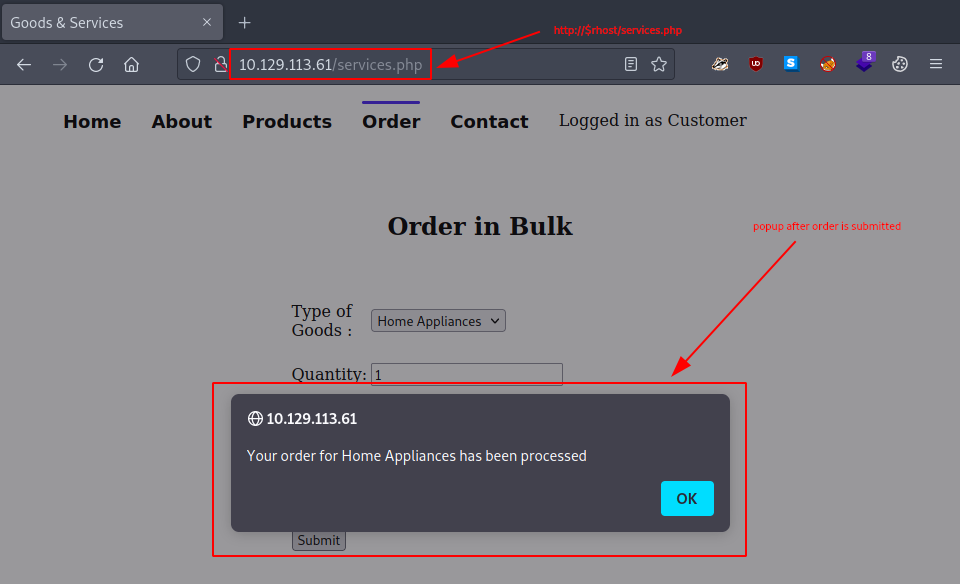The height and width of the screenshot is (584, 960).
Task: Select the Order navigation item
Action: tap(391, 121)
